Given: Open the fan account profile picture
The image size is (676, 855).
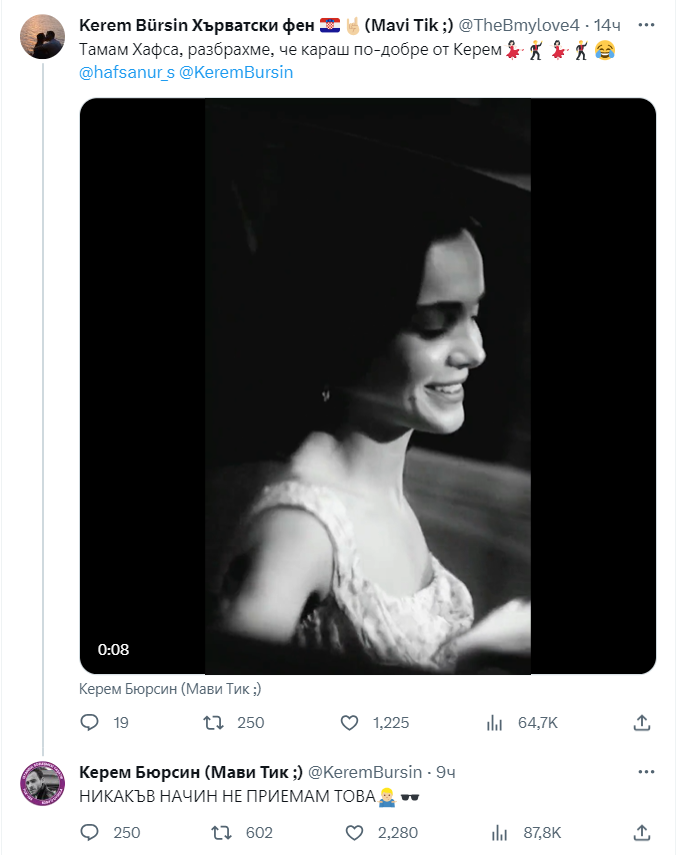Looking at the screenshot, I should [x=42, y=36].
